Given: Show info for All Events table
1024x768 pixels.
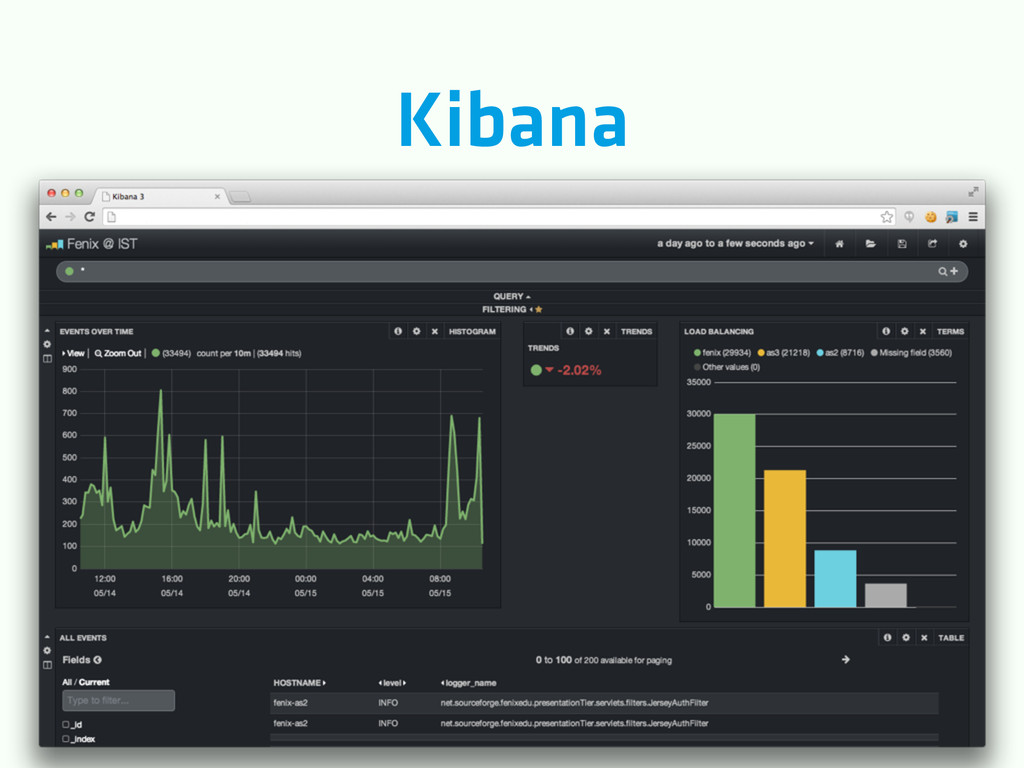Looking at the screenshot, I should (888, 637).
